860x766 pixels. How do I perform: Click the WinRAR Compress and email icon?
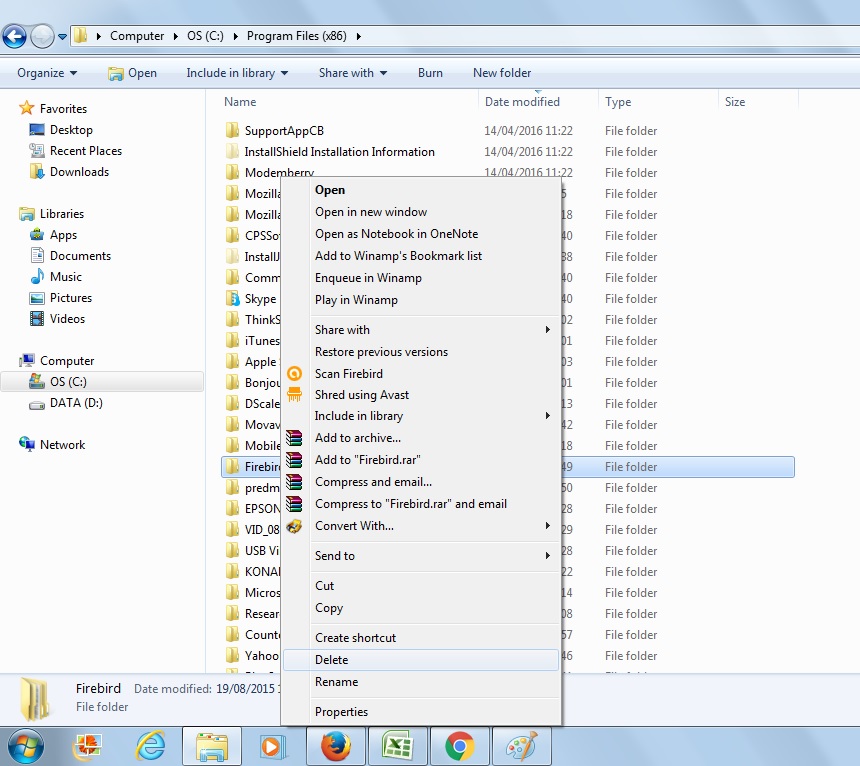pyautogui.click(x=295, y=481)
